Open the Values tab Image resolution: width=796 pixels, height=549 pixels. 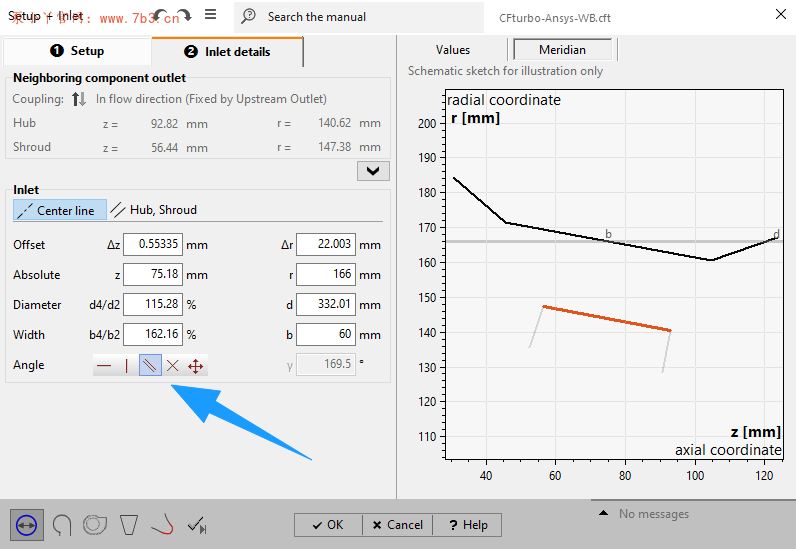coord(452,50)
